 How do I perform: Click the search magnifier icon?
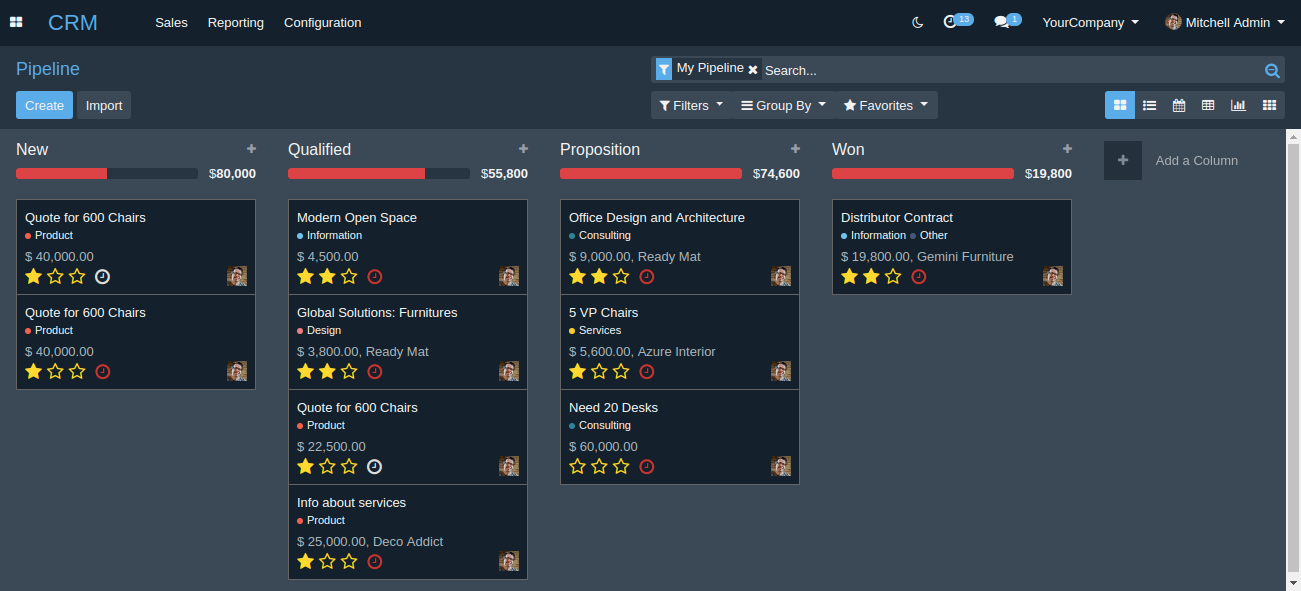coord(1272,70)
